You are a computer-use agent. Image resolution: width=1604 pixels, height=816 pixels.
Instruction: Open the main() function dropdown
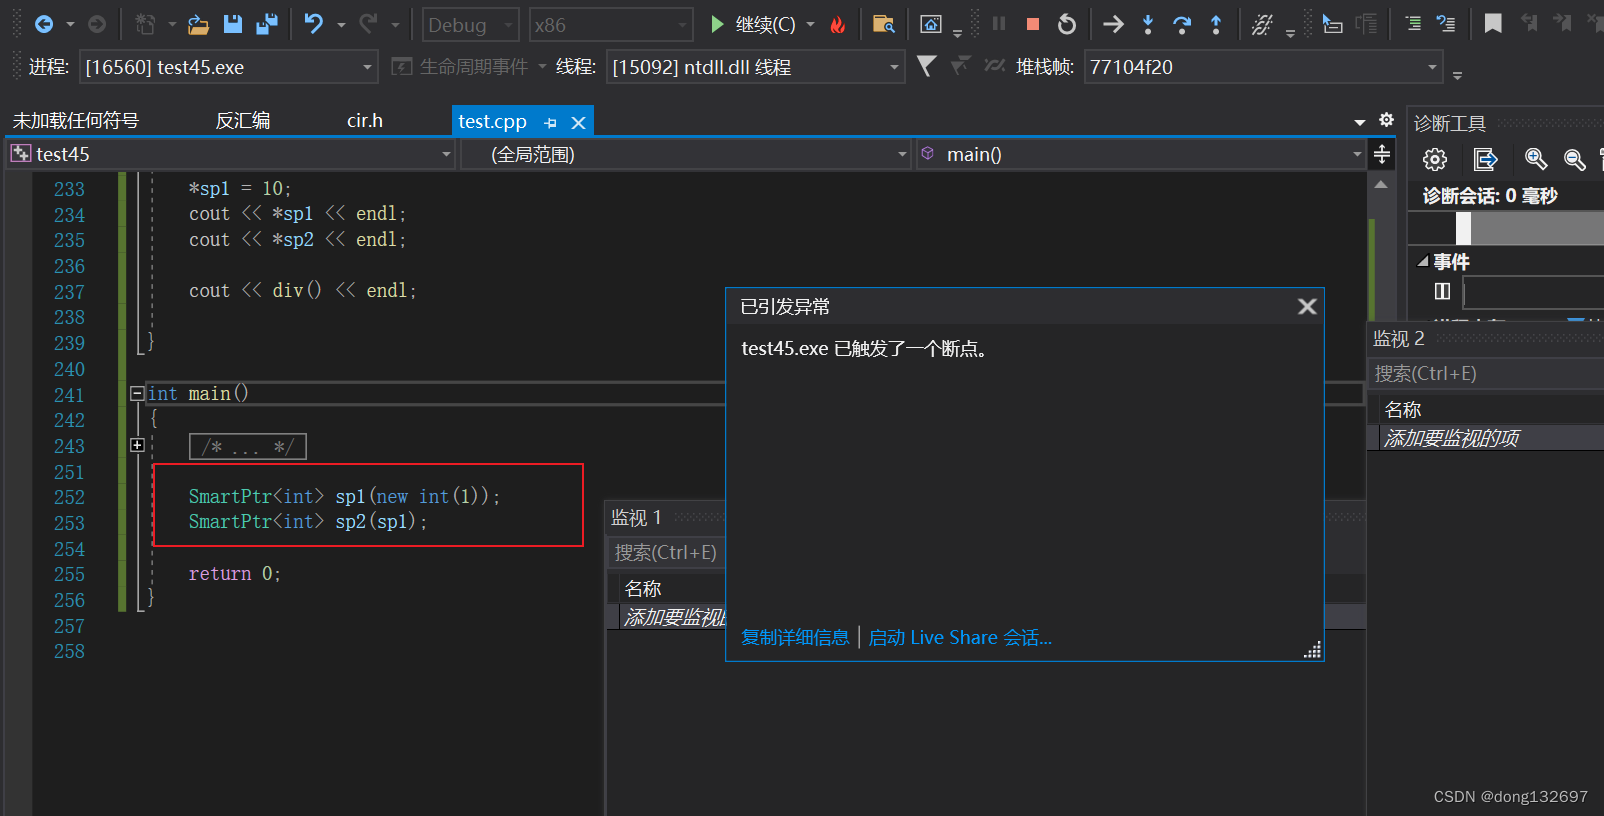[1141, 154]
